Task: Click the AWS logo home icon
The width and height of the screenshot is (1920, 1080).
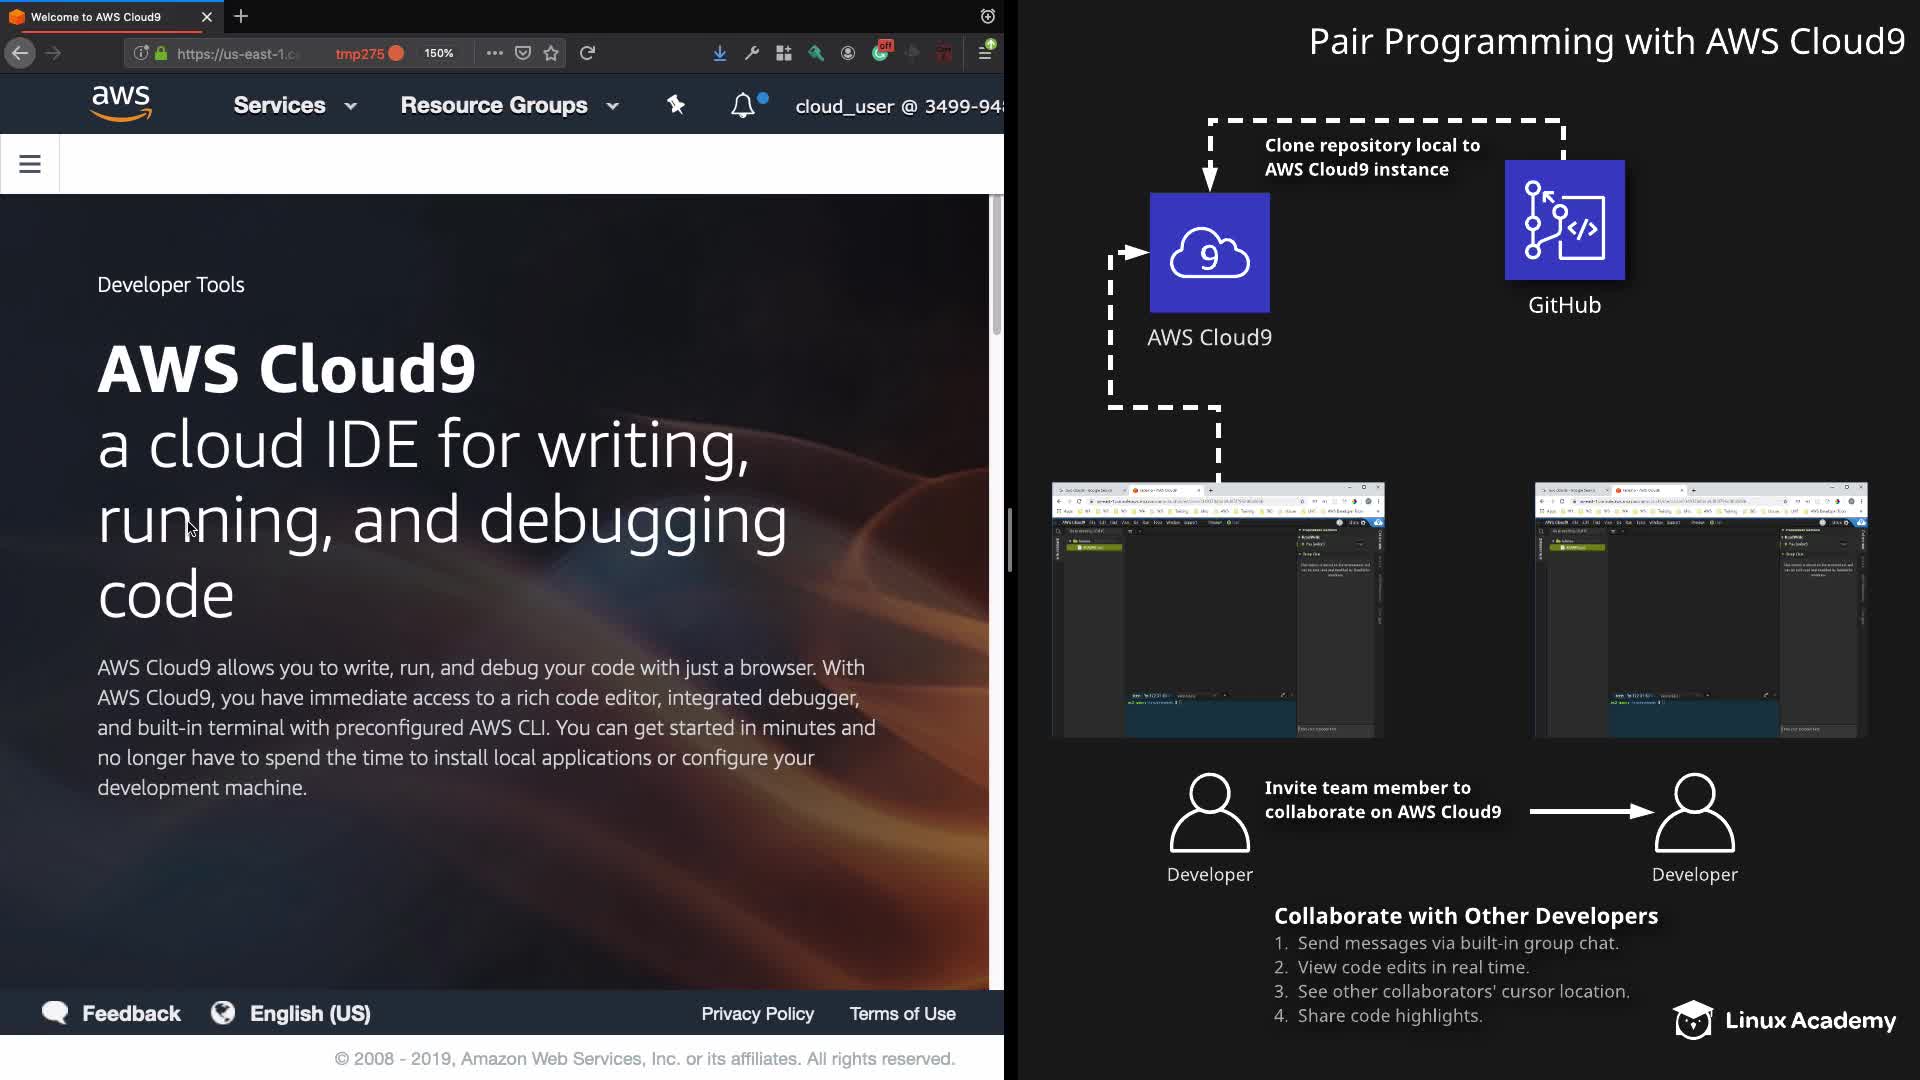Action: coord(121,104)
